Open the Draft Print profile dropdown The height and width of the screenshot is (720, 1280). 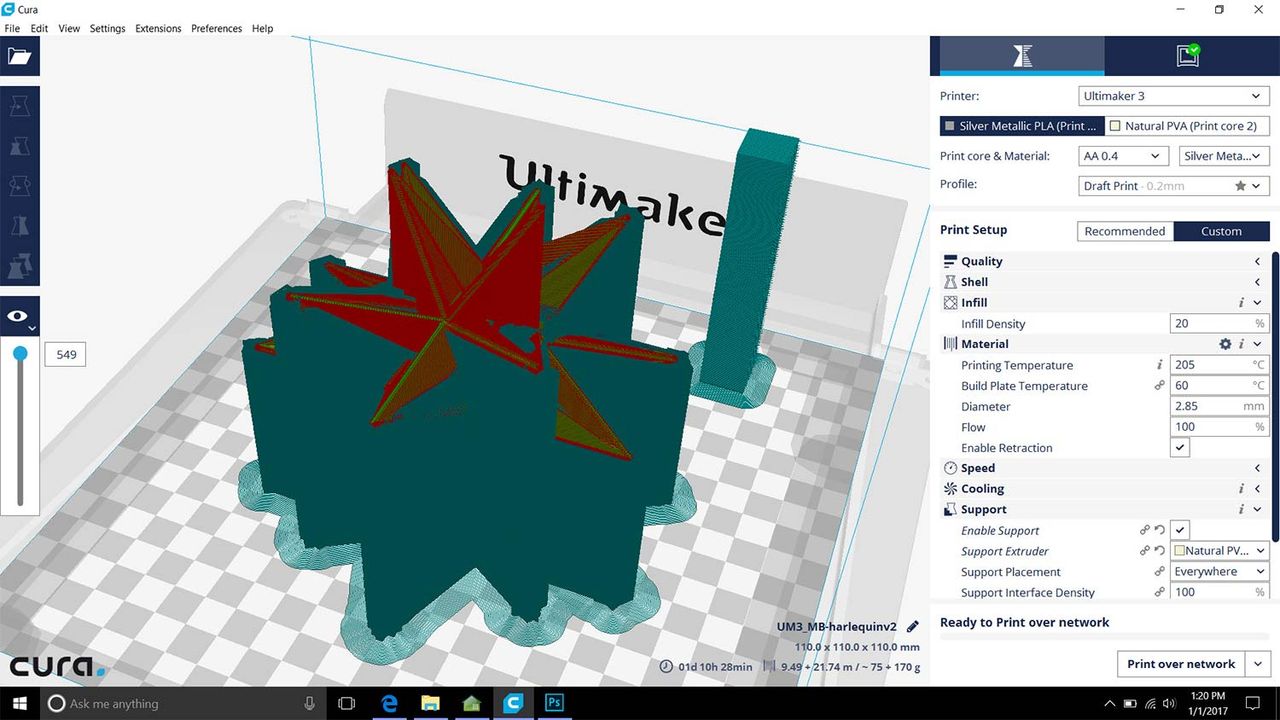[x=1173, y=186]
